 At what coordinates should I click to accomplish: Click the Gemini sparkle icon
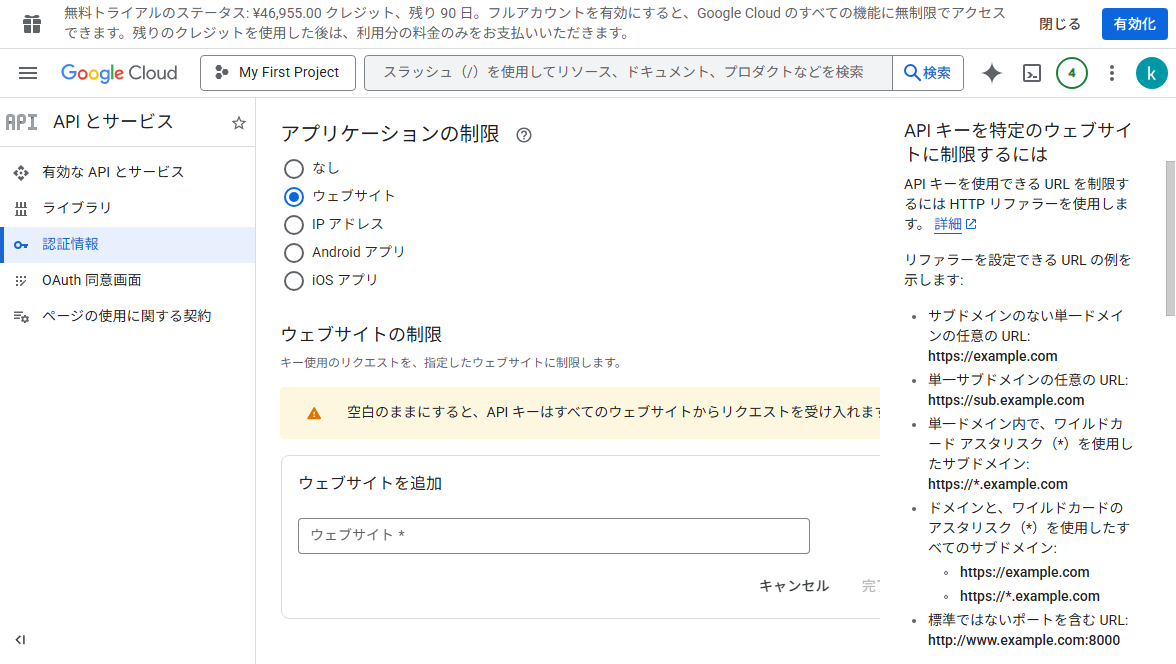992,73
